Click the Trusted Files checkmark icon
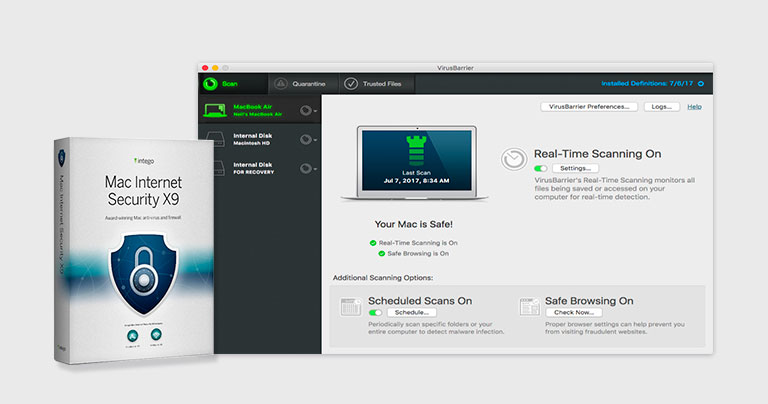The height and width of the screenshot is (404, 768). [x=351, y=84]
